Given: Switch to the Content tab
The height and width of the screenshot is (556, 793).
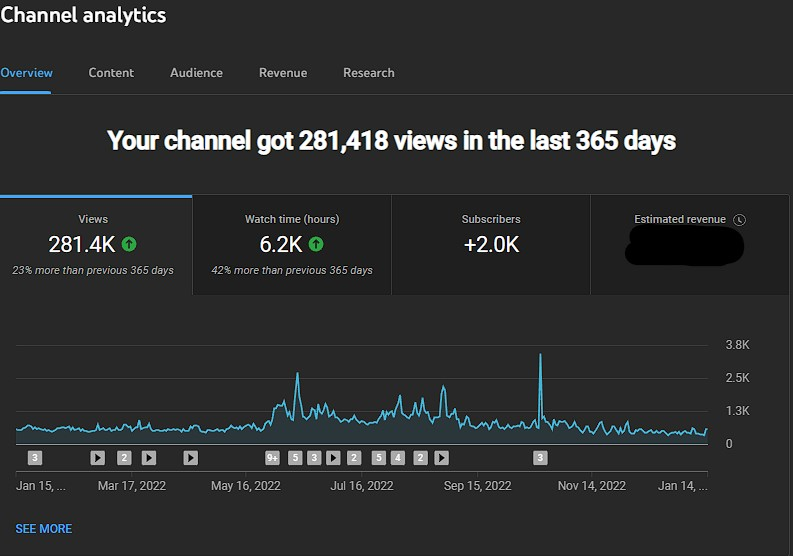Looking at the screenshot, I should click(x=111, y=73).
